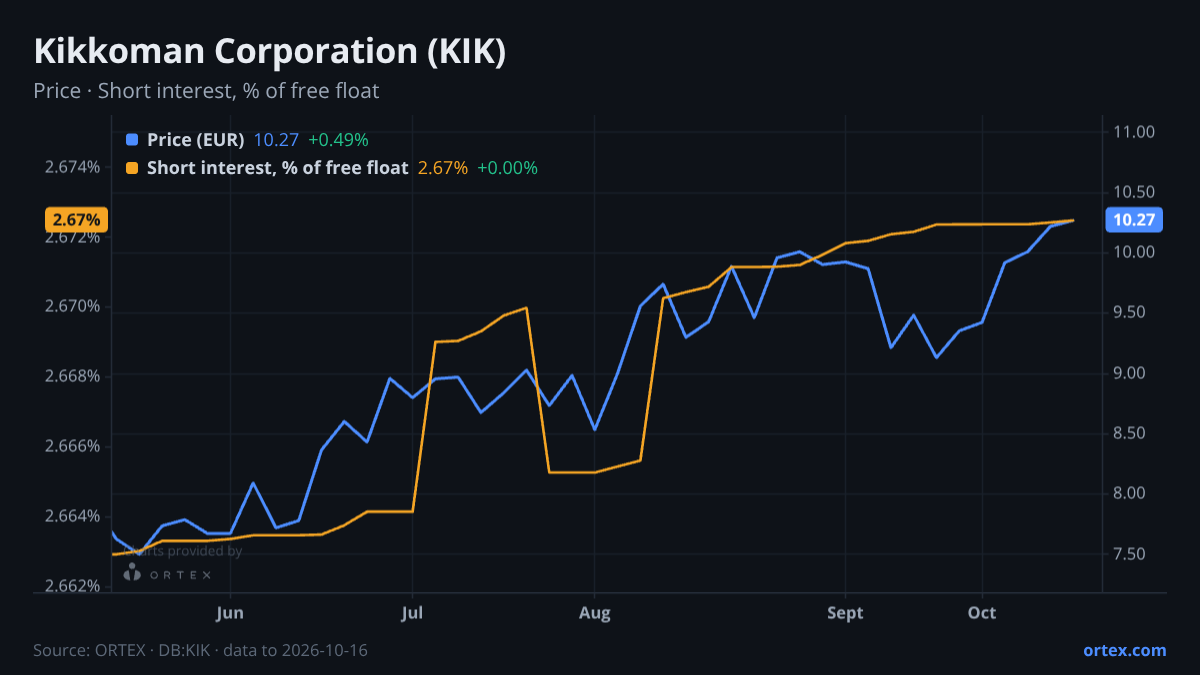Click the source line ORTEX · DB:KIK

(x=200, y=650)
